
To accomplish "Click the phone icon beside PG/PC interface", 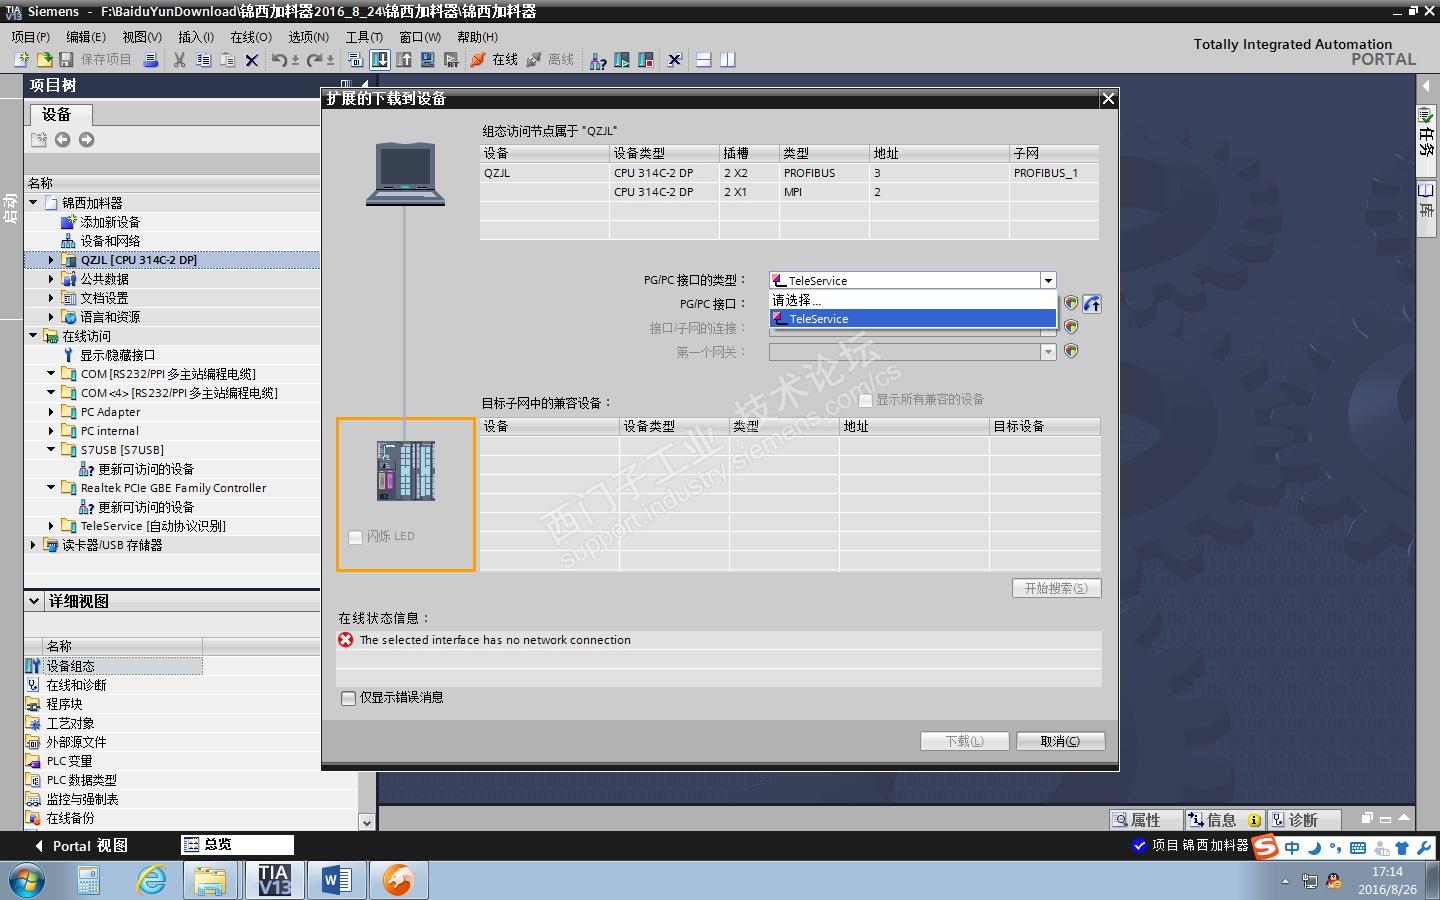I will [1092, 304].
